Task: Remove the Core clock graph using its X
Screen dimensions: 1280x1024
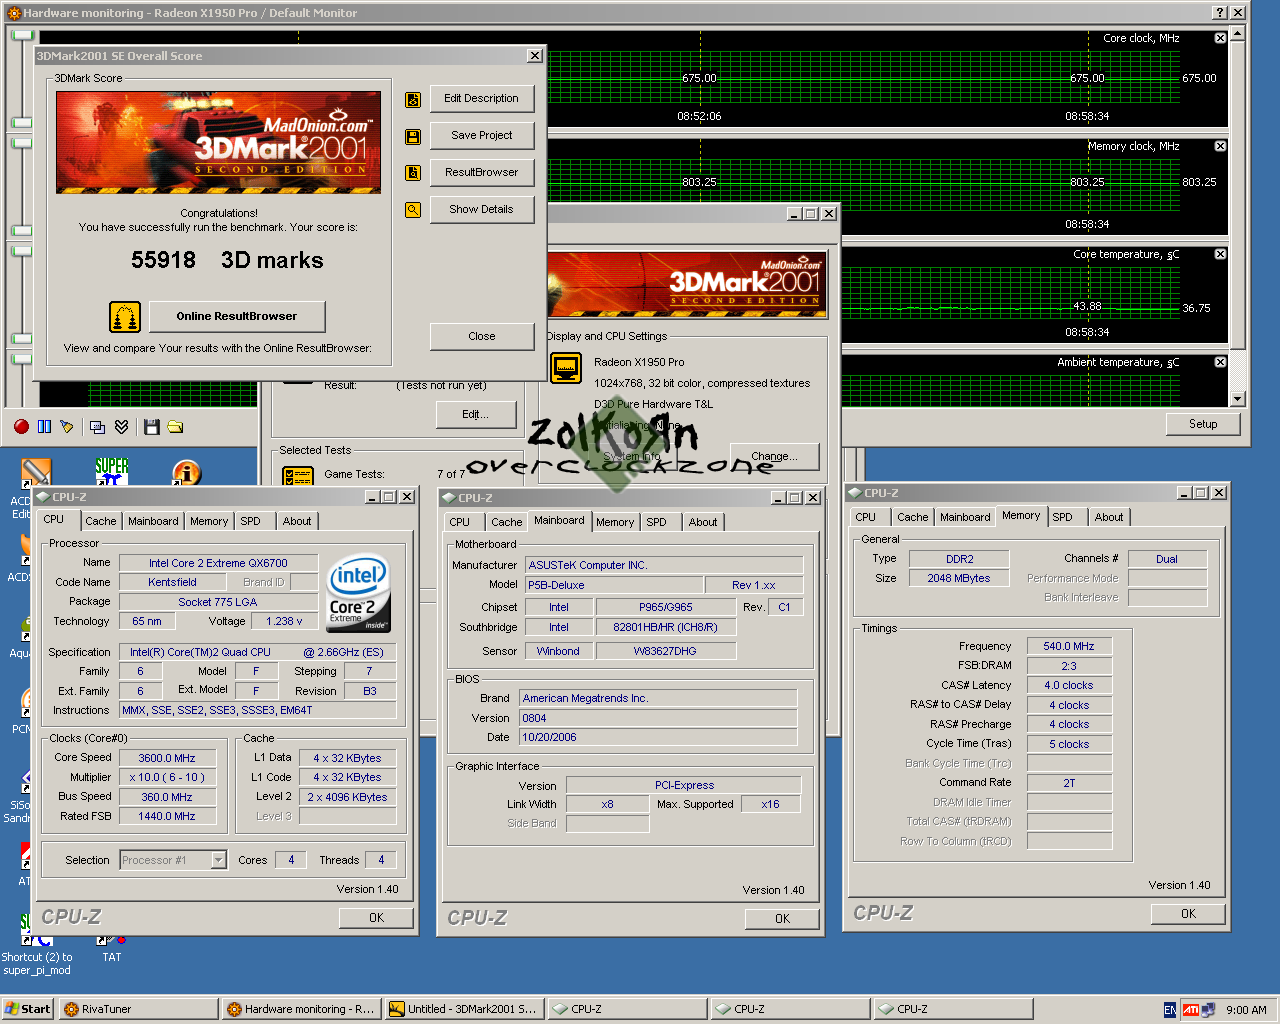Action: 1220,38
